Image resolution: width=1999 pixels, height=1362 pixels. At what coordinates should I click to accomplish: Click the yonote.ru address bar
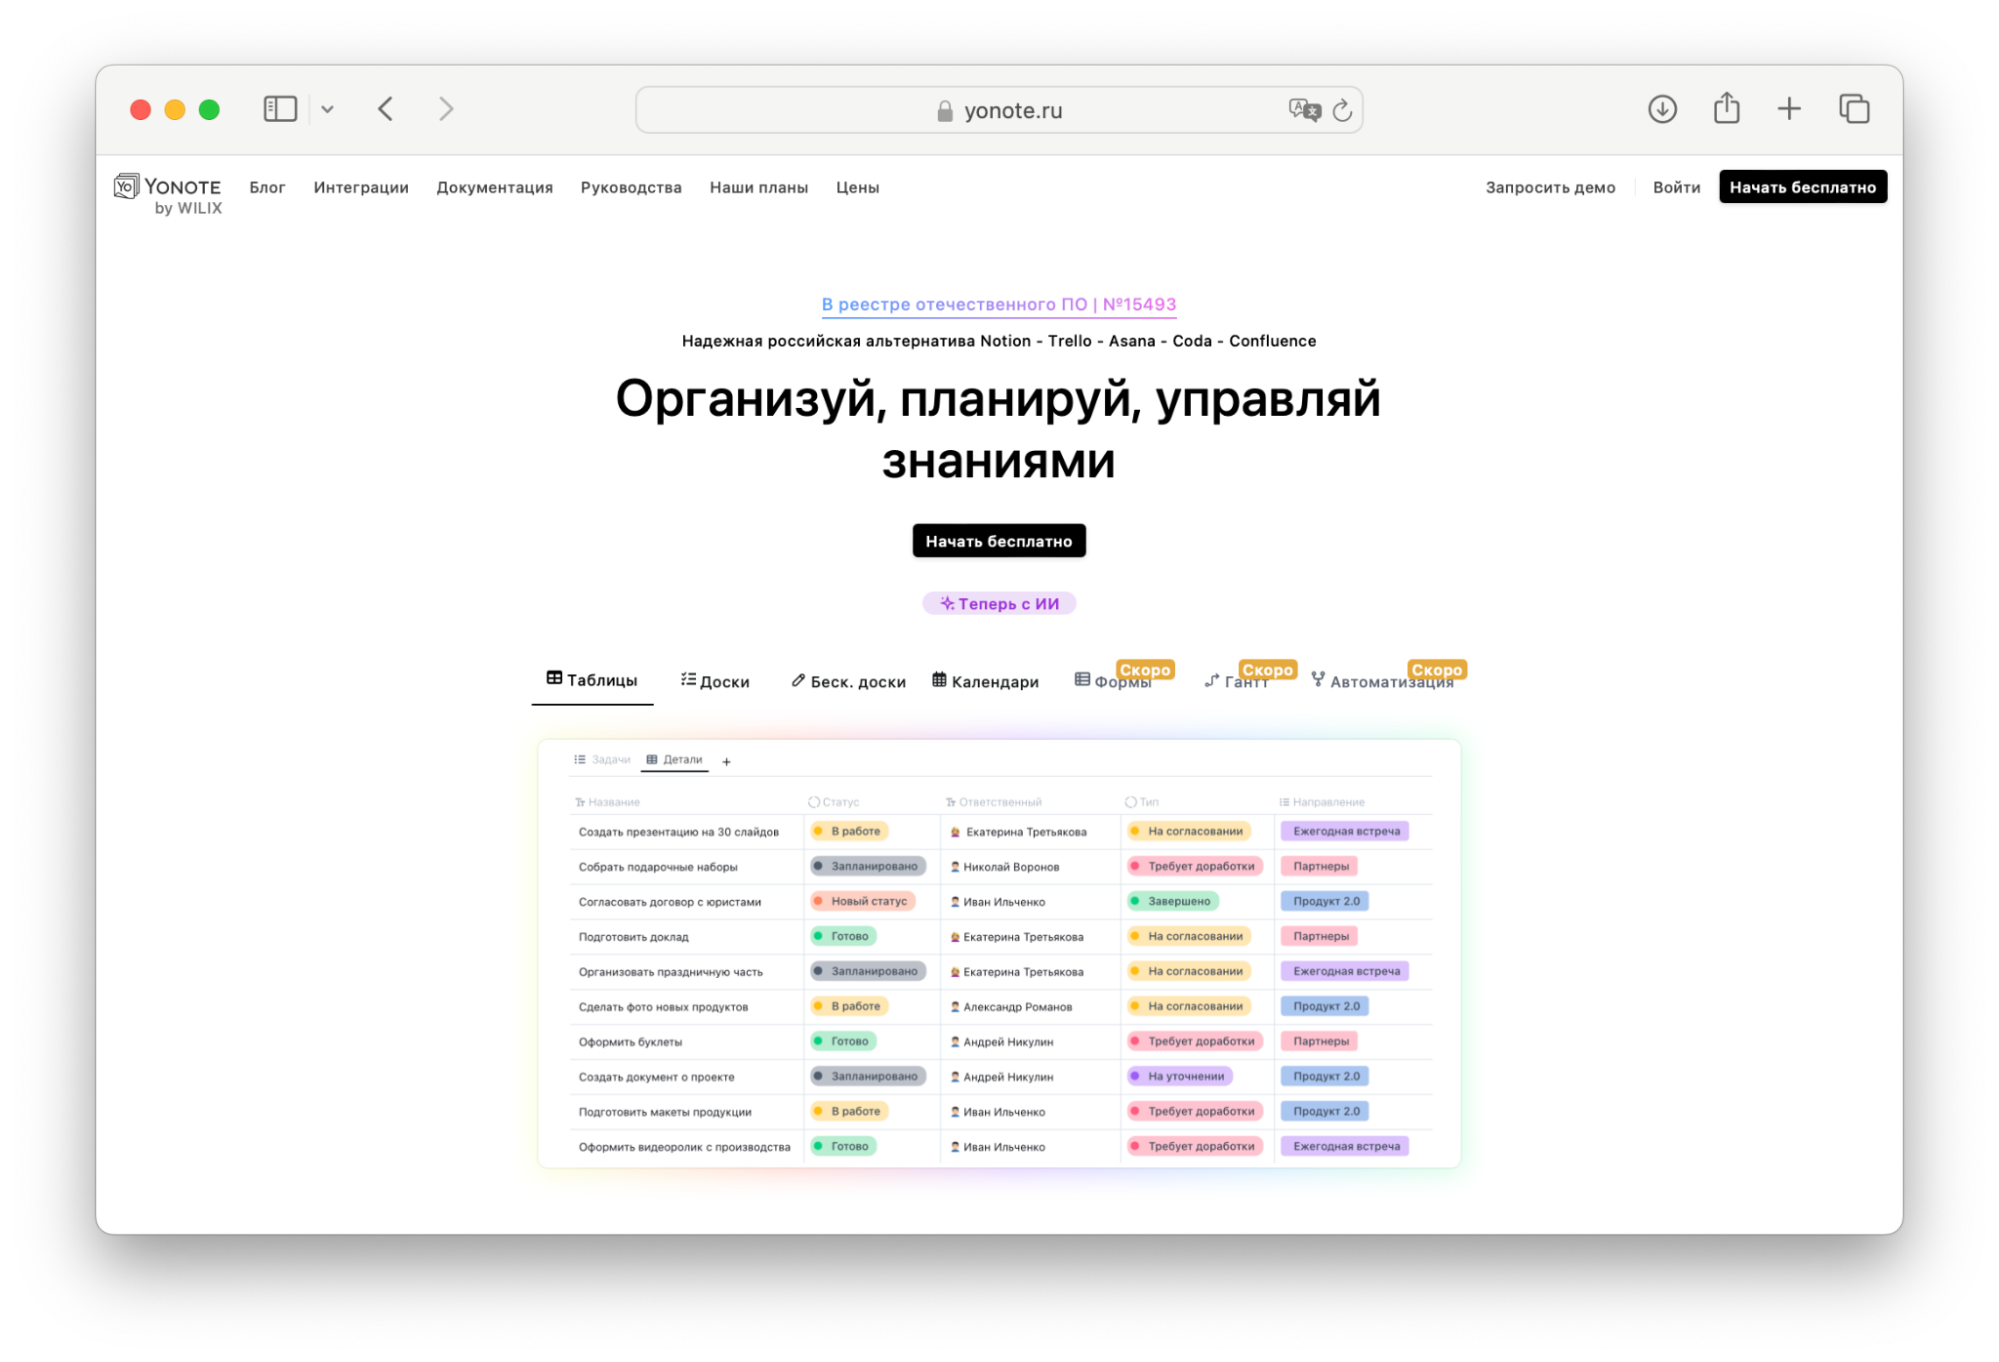tap(998, 110)
